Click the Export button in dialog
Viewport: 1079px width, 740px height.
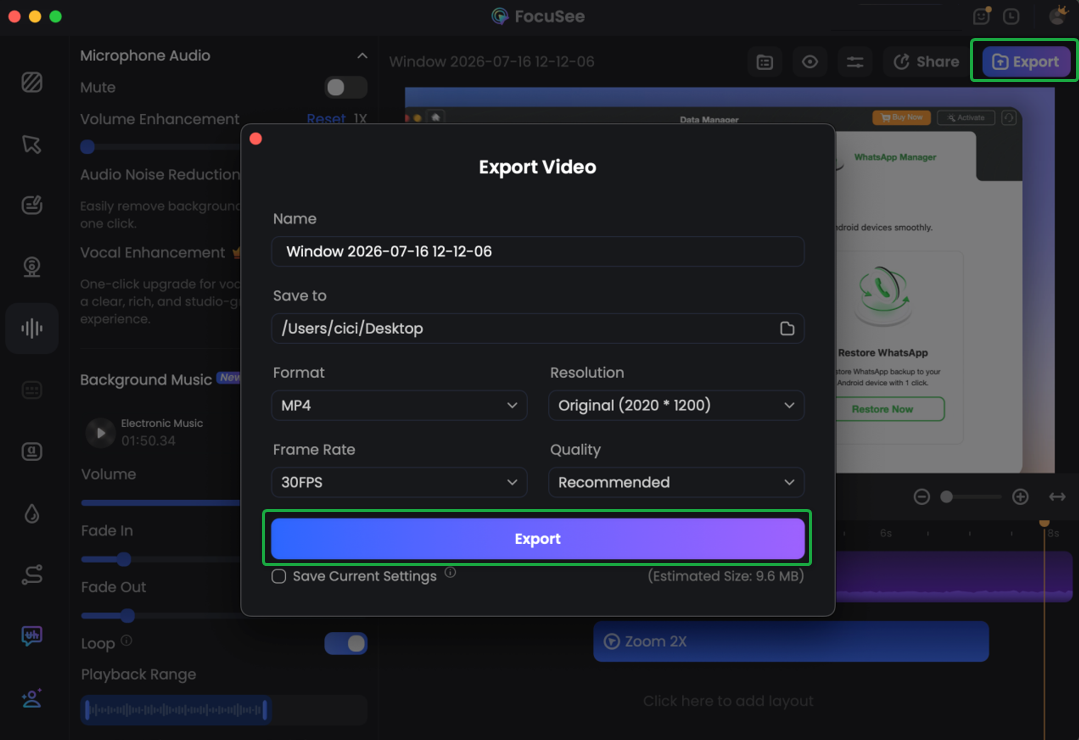pyautogui.click(x=537, y=538)
